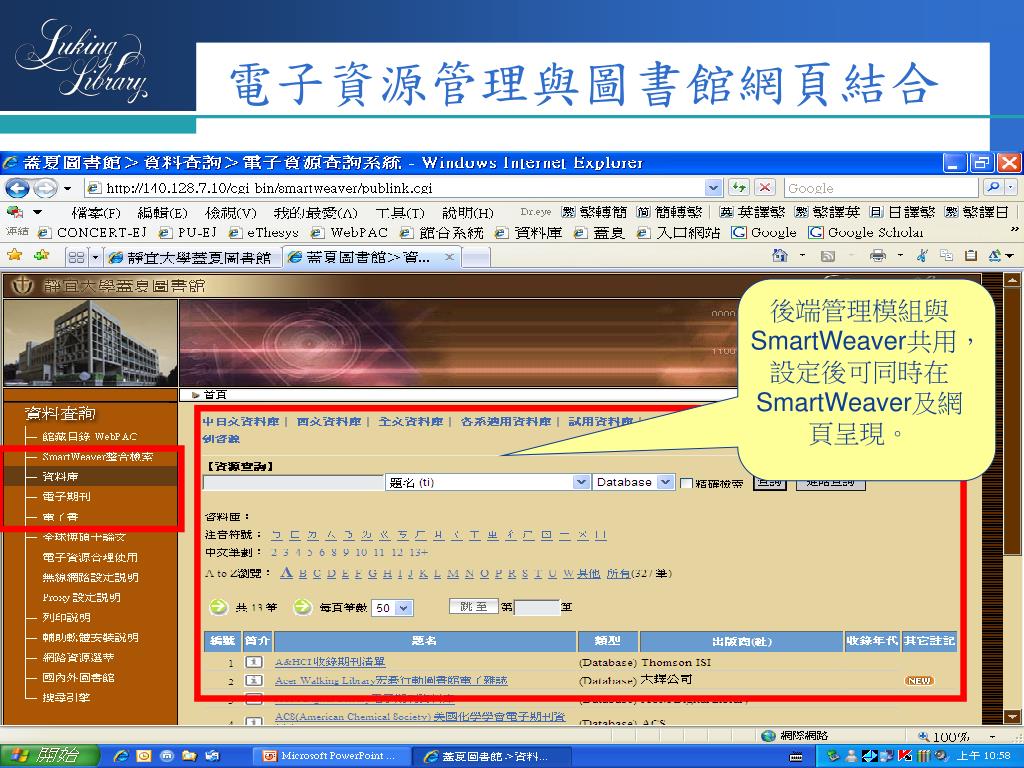The width and height of the screenshot is (1024, 768).
Task: Click the info icon for A&HCI row
Action: [x=253, y=662]
